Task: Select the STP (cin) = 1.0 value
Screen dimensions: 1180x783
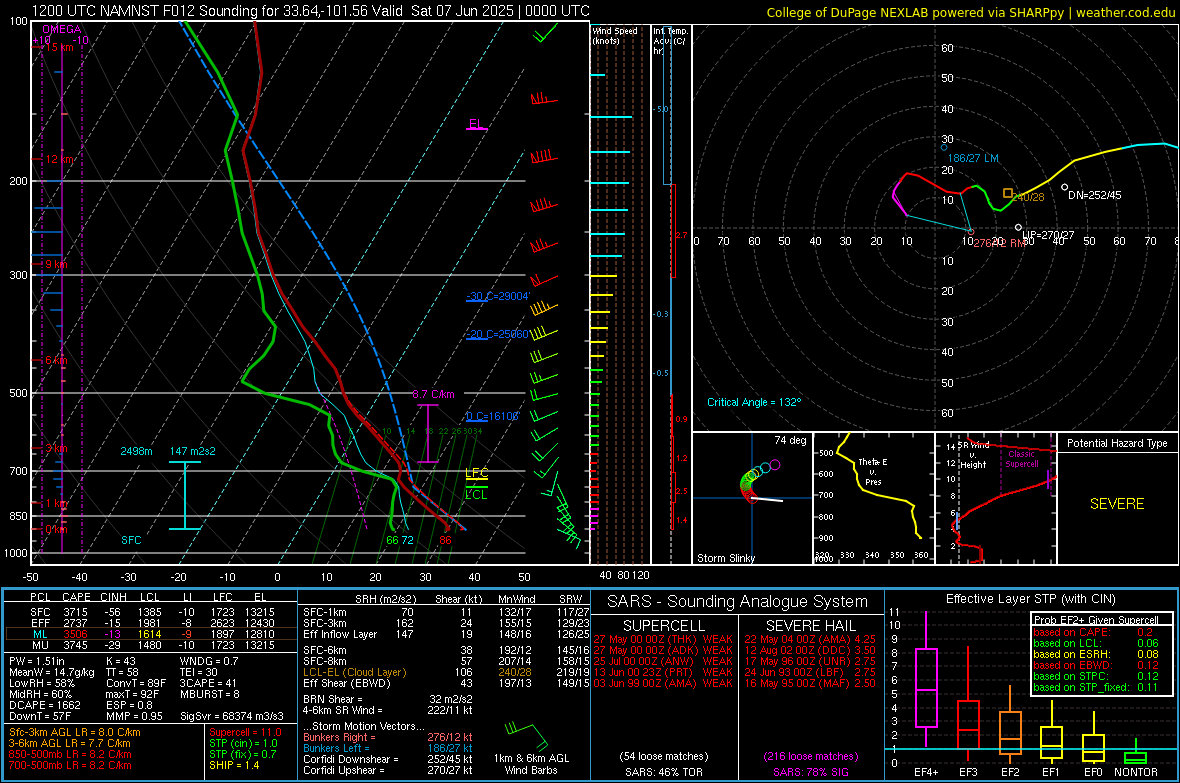Action: [243, 743]
